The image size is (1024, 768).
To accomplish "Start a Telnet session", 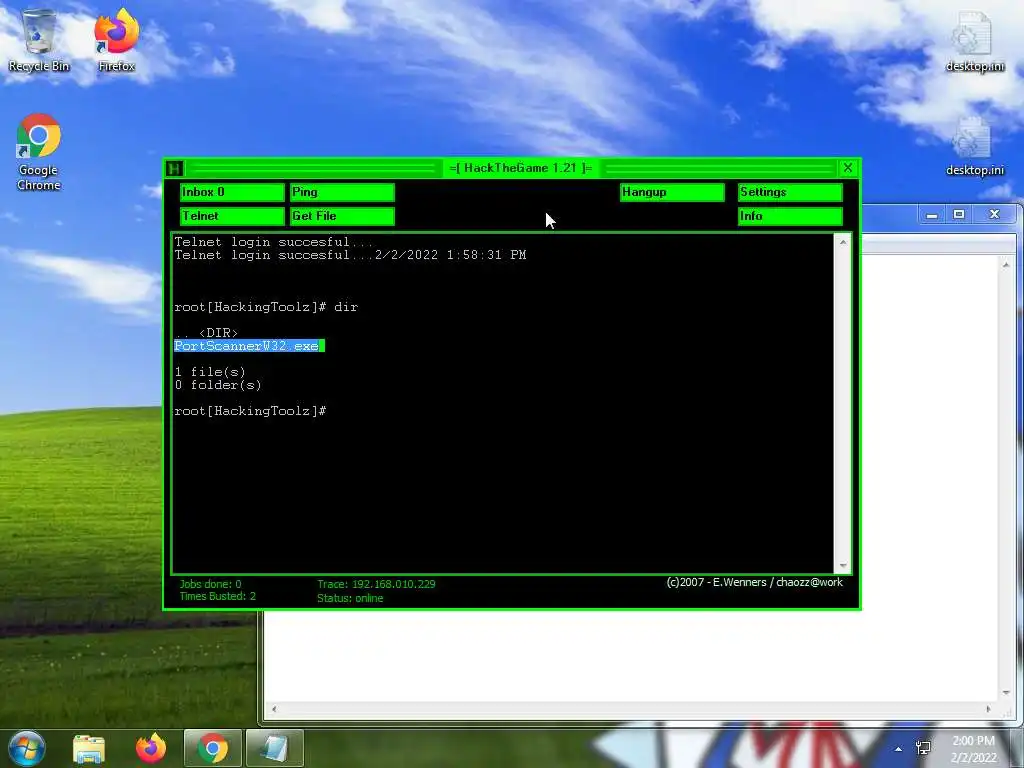I will (232, 216).
